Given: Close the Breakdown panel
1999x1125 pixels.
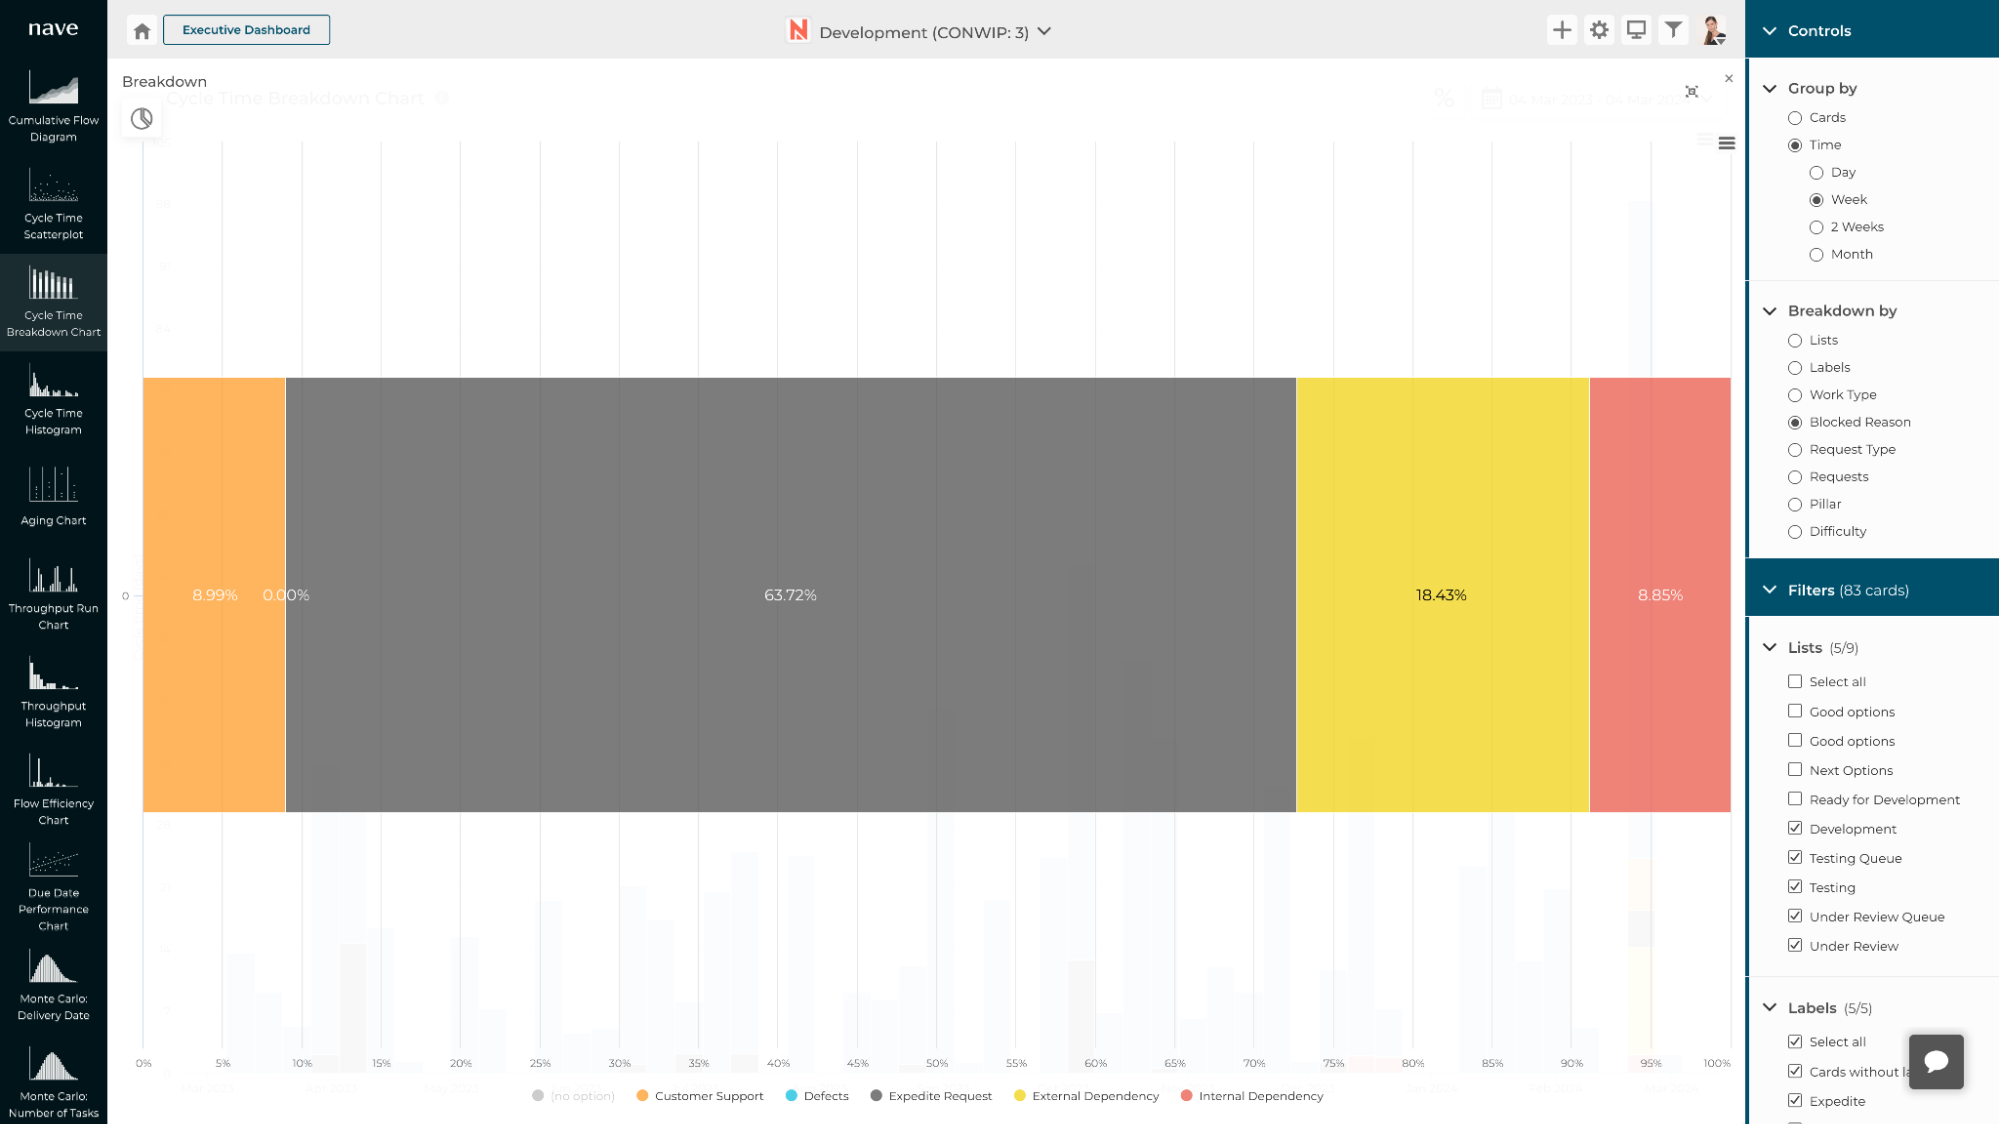Looking at the screenshot, I should 1728,78.
